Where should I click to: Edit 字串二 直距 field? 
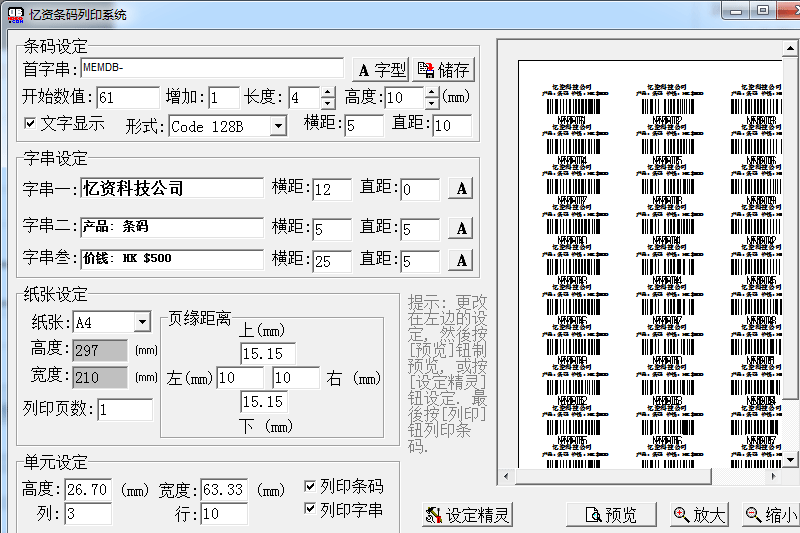pyautogui.click(x=420, y=230)
